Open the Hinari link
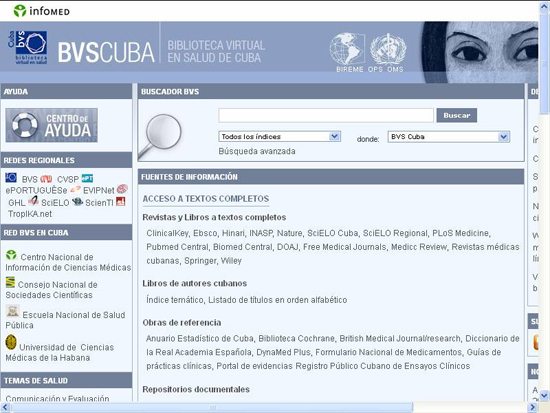Viewport: 550px width, 413px height. tap(233, 233)
